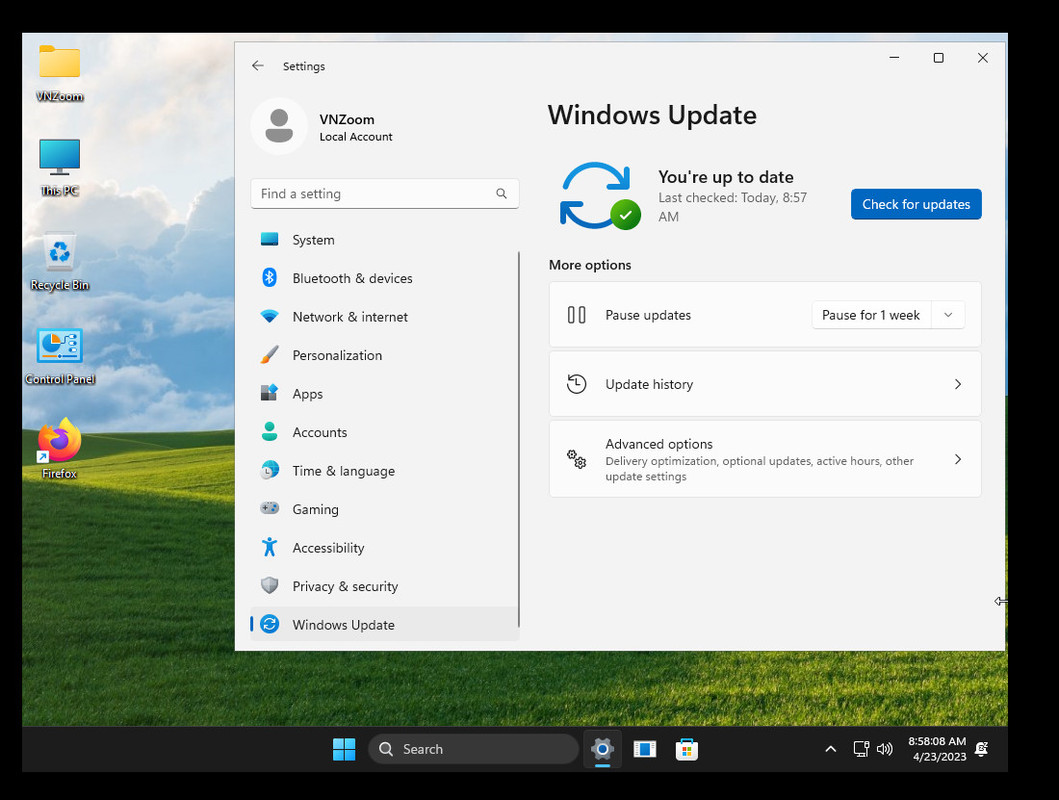
Task: Click the Check for updates button
Action: 916,204
